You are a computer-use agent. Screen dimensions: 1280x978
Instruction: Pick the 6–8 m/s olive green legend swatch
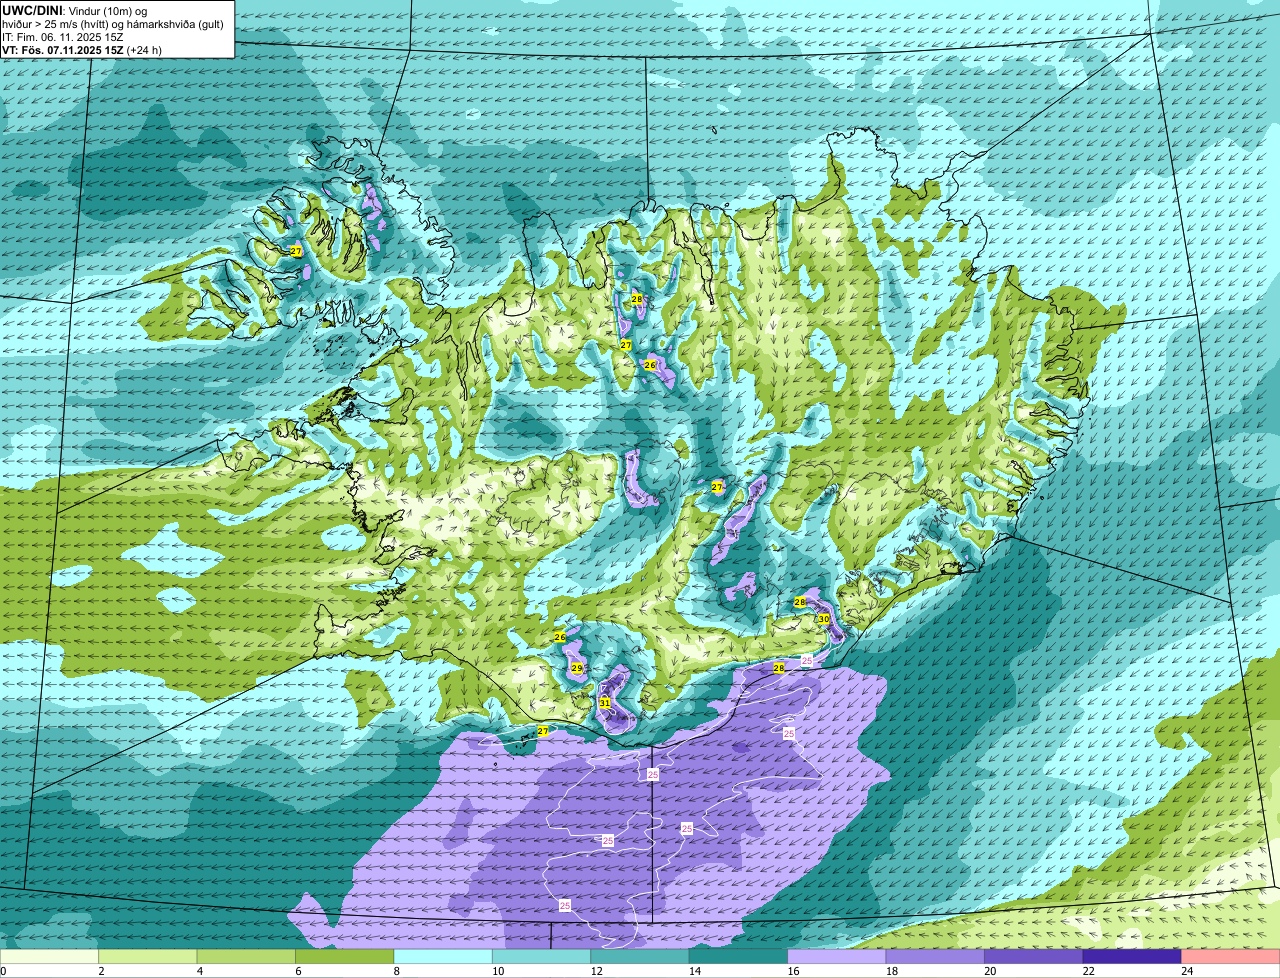click(344, 956)
